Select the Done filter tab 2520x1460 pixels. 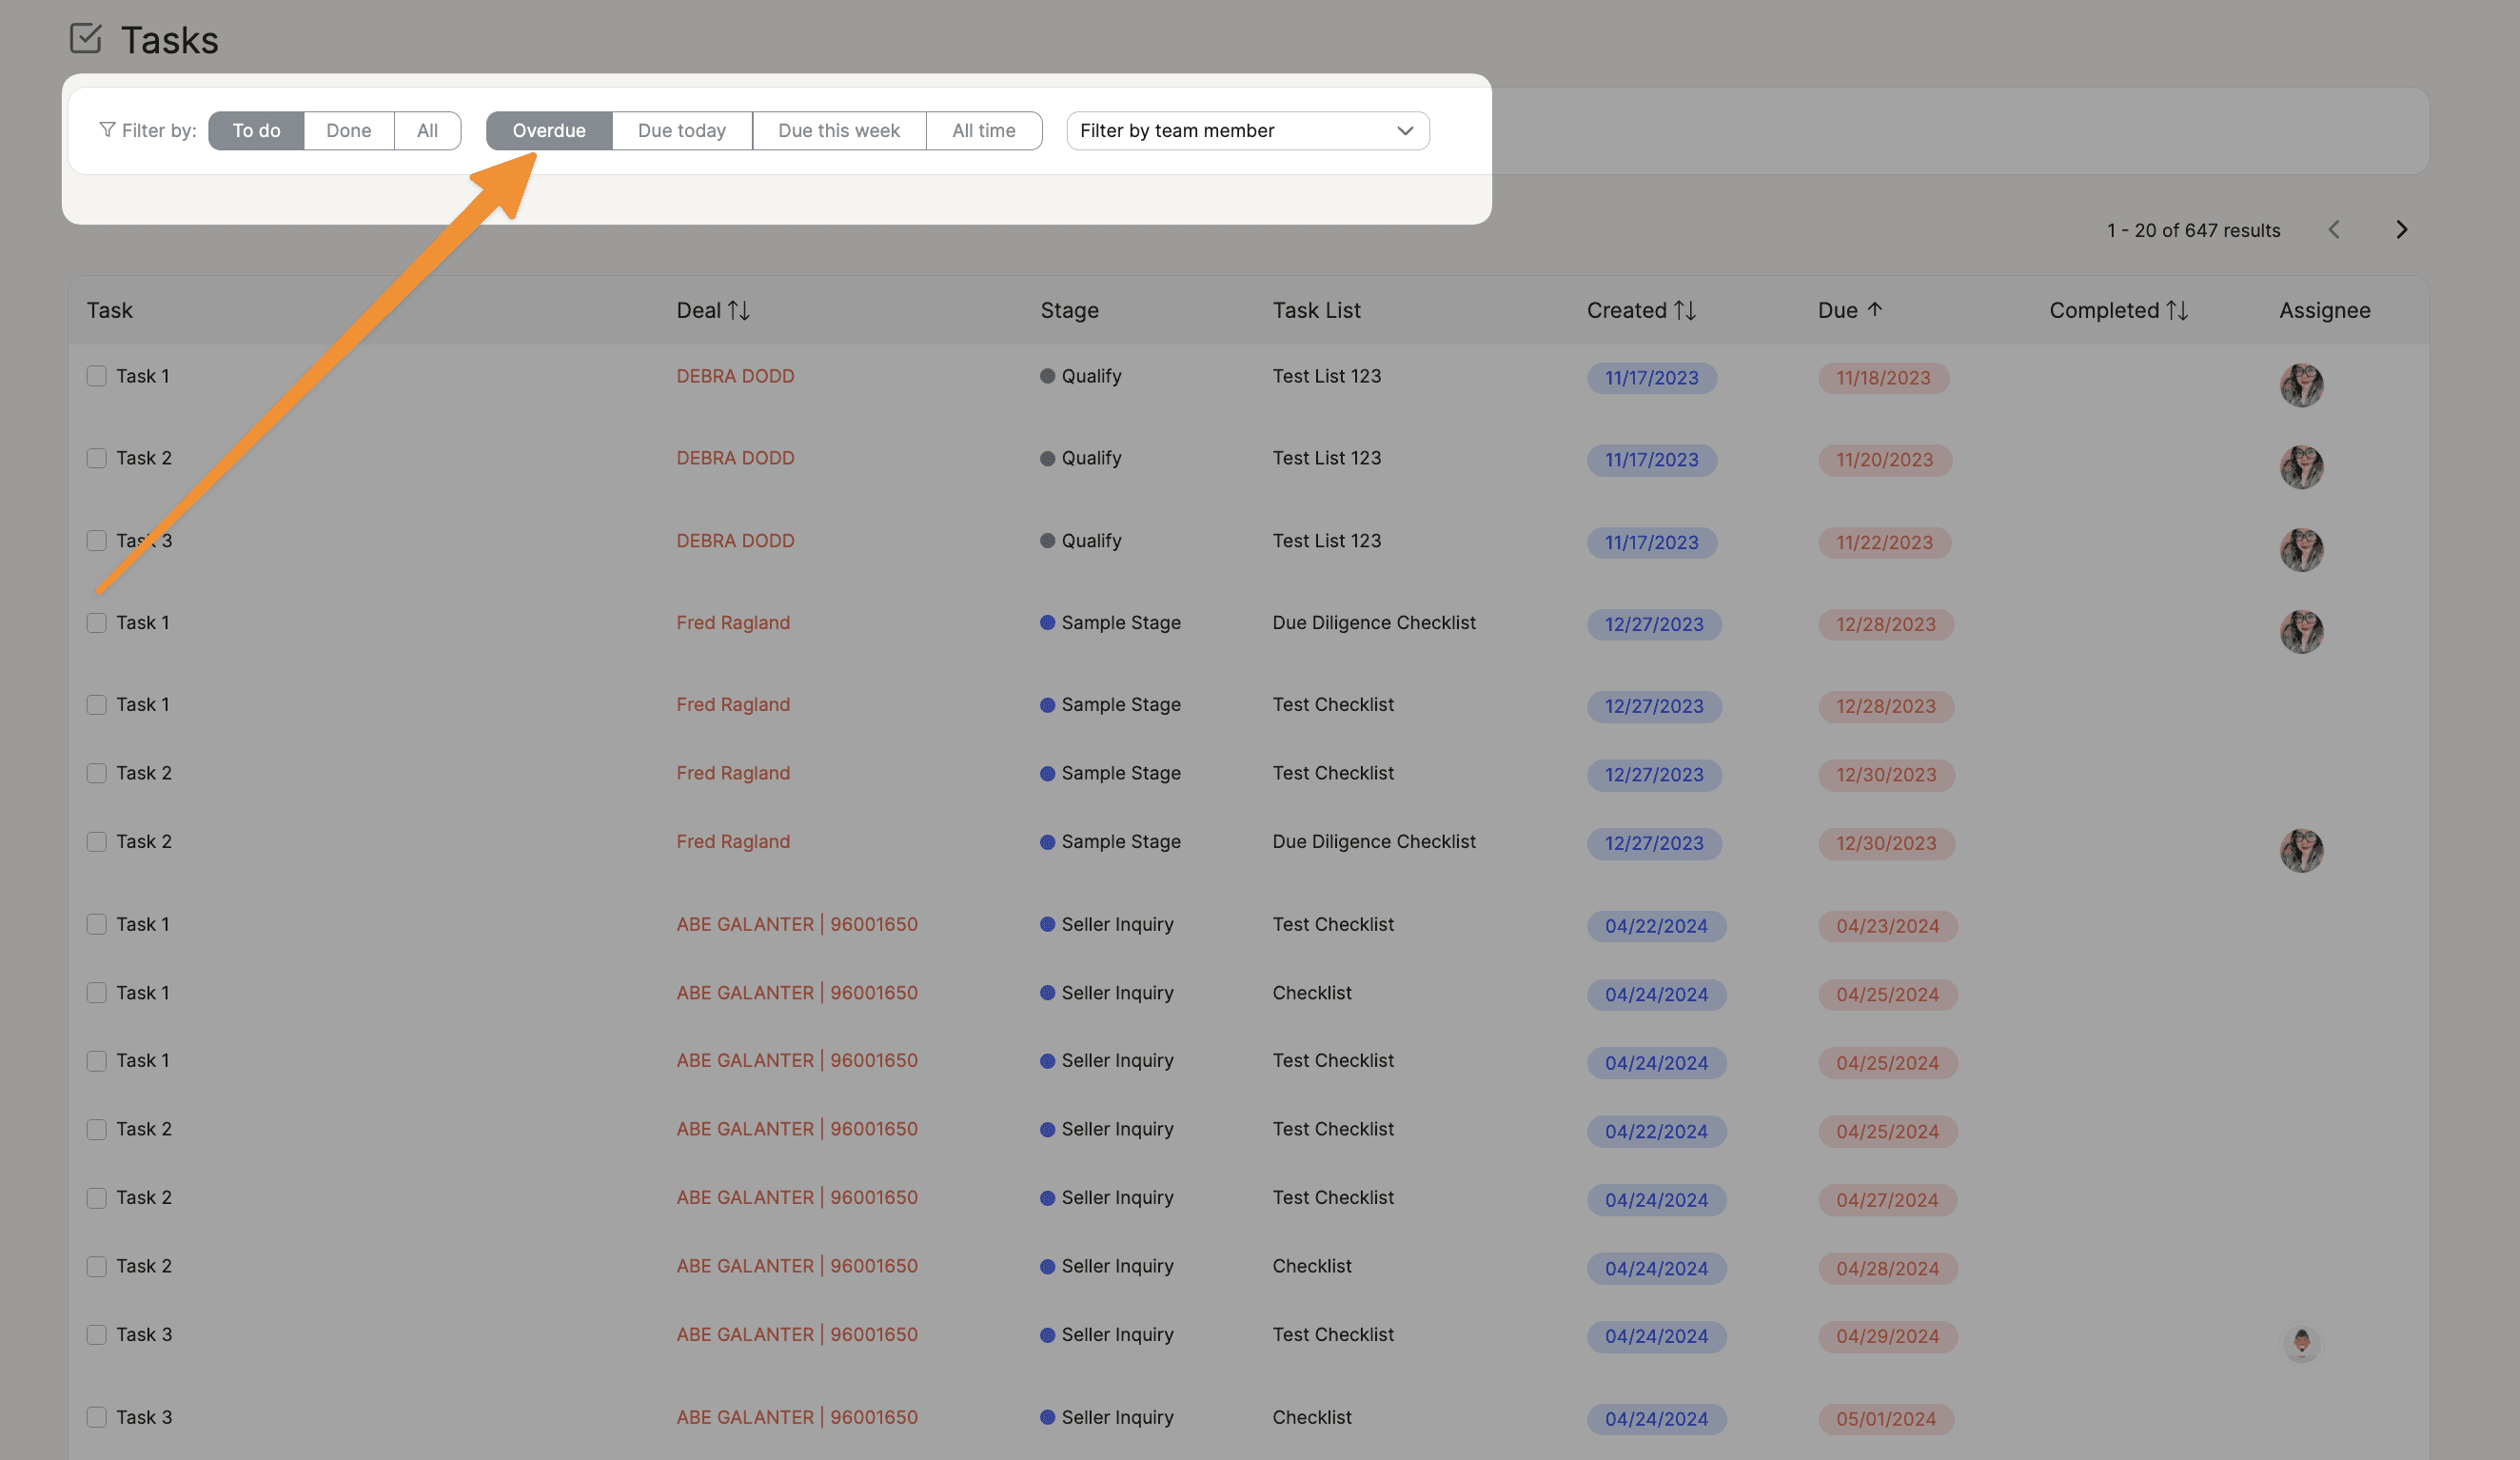(x=348, y=131)
